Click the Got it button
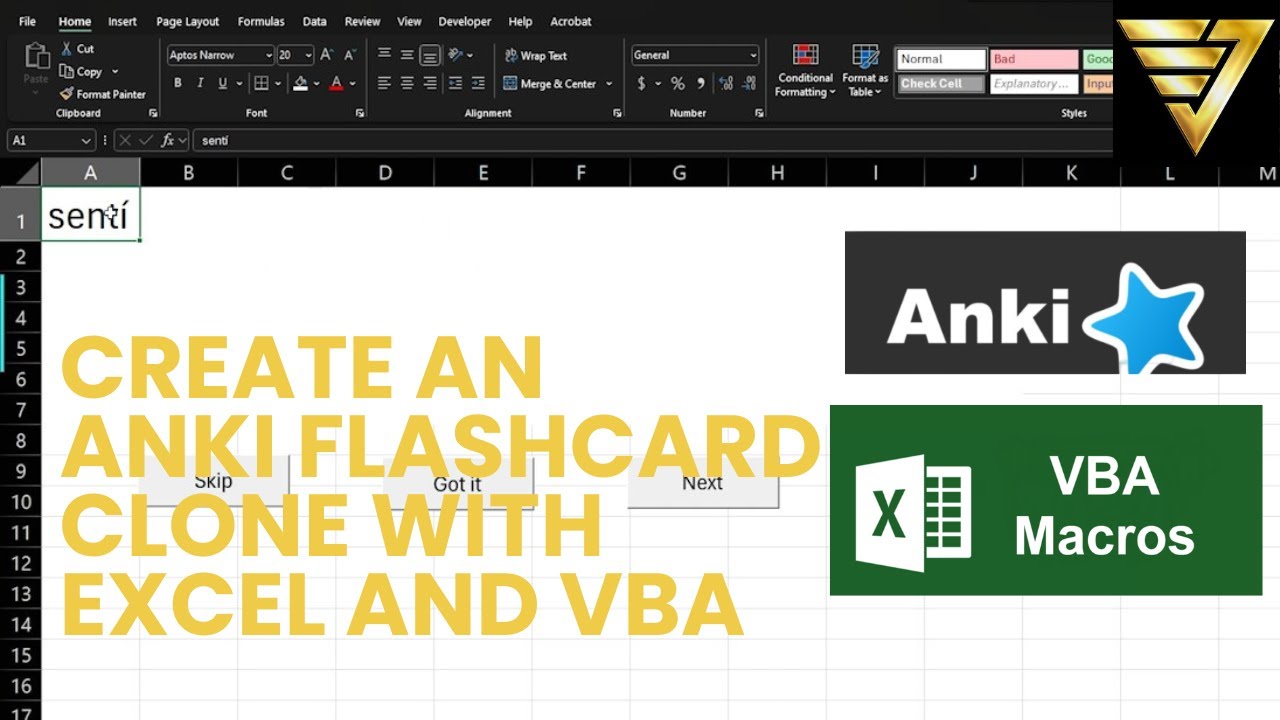 click(458, 484)
